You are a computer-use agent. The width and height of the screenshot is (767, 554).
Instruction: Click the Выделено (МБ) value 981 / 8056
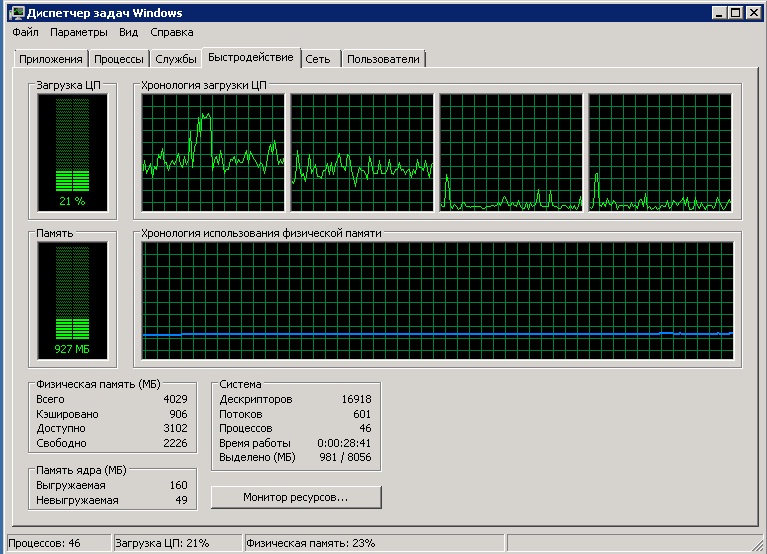pos(345,457)
